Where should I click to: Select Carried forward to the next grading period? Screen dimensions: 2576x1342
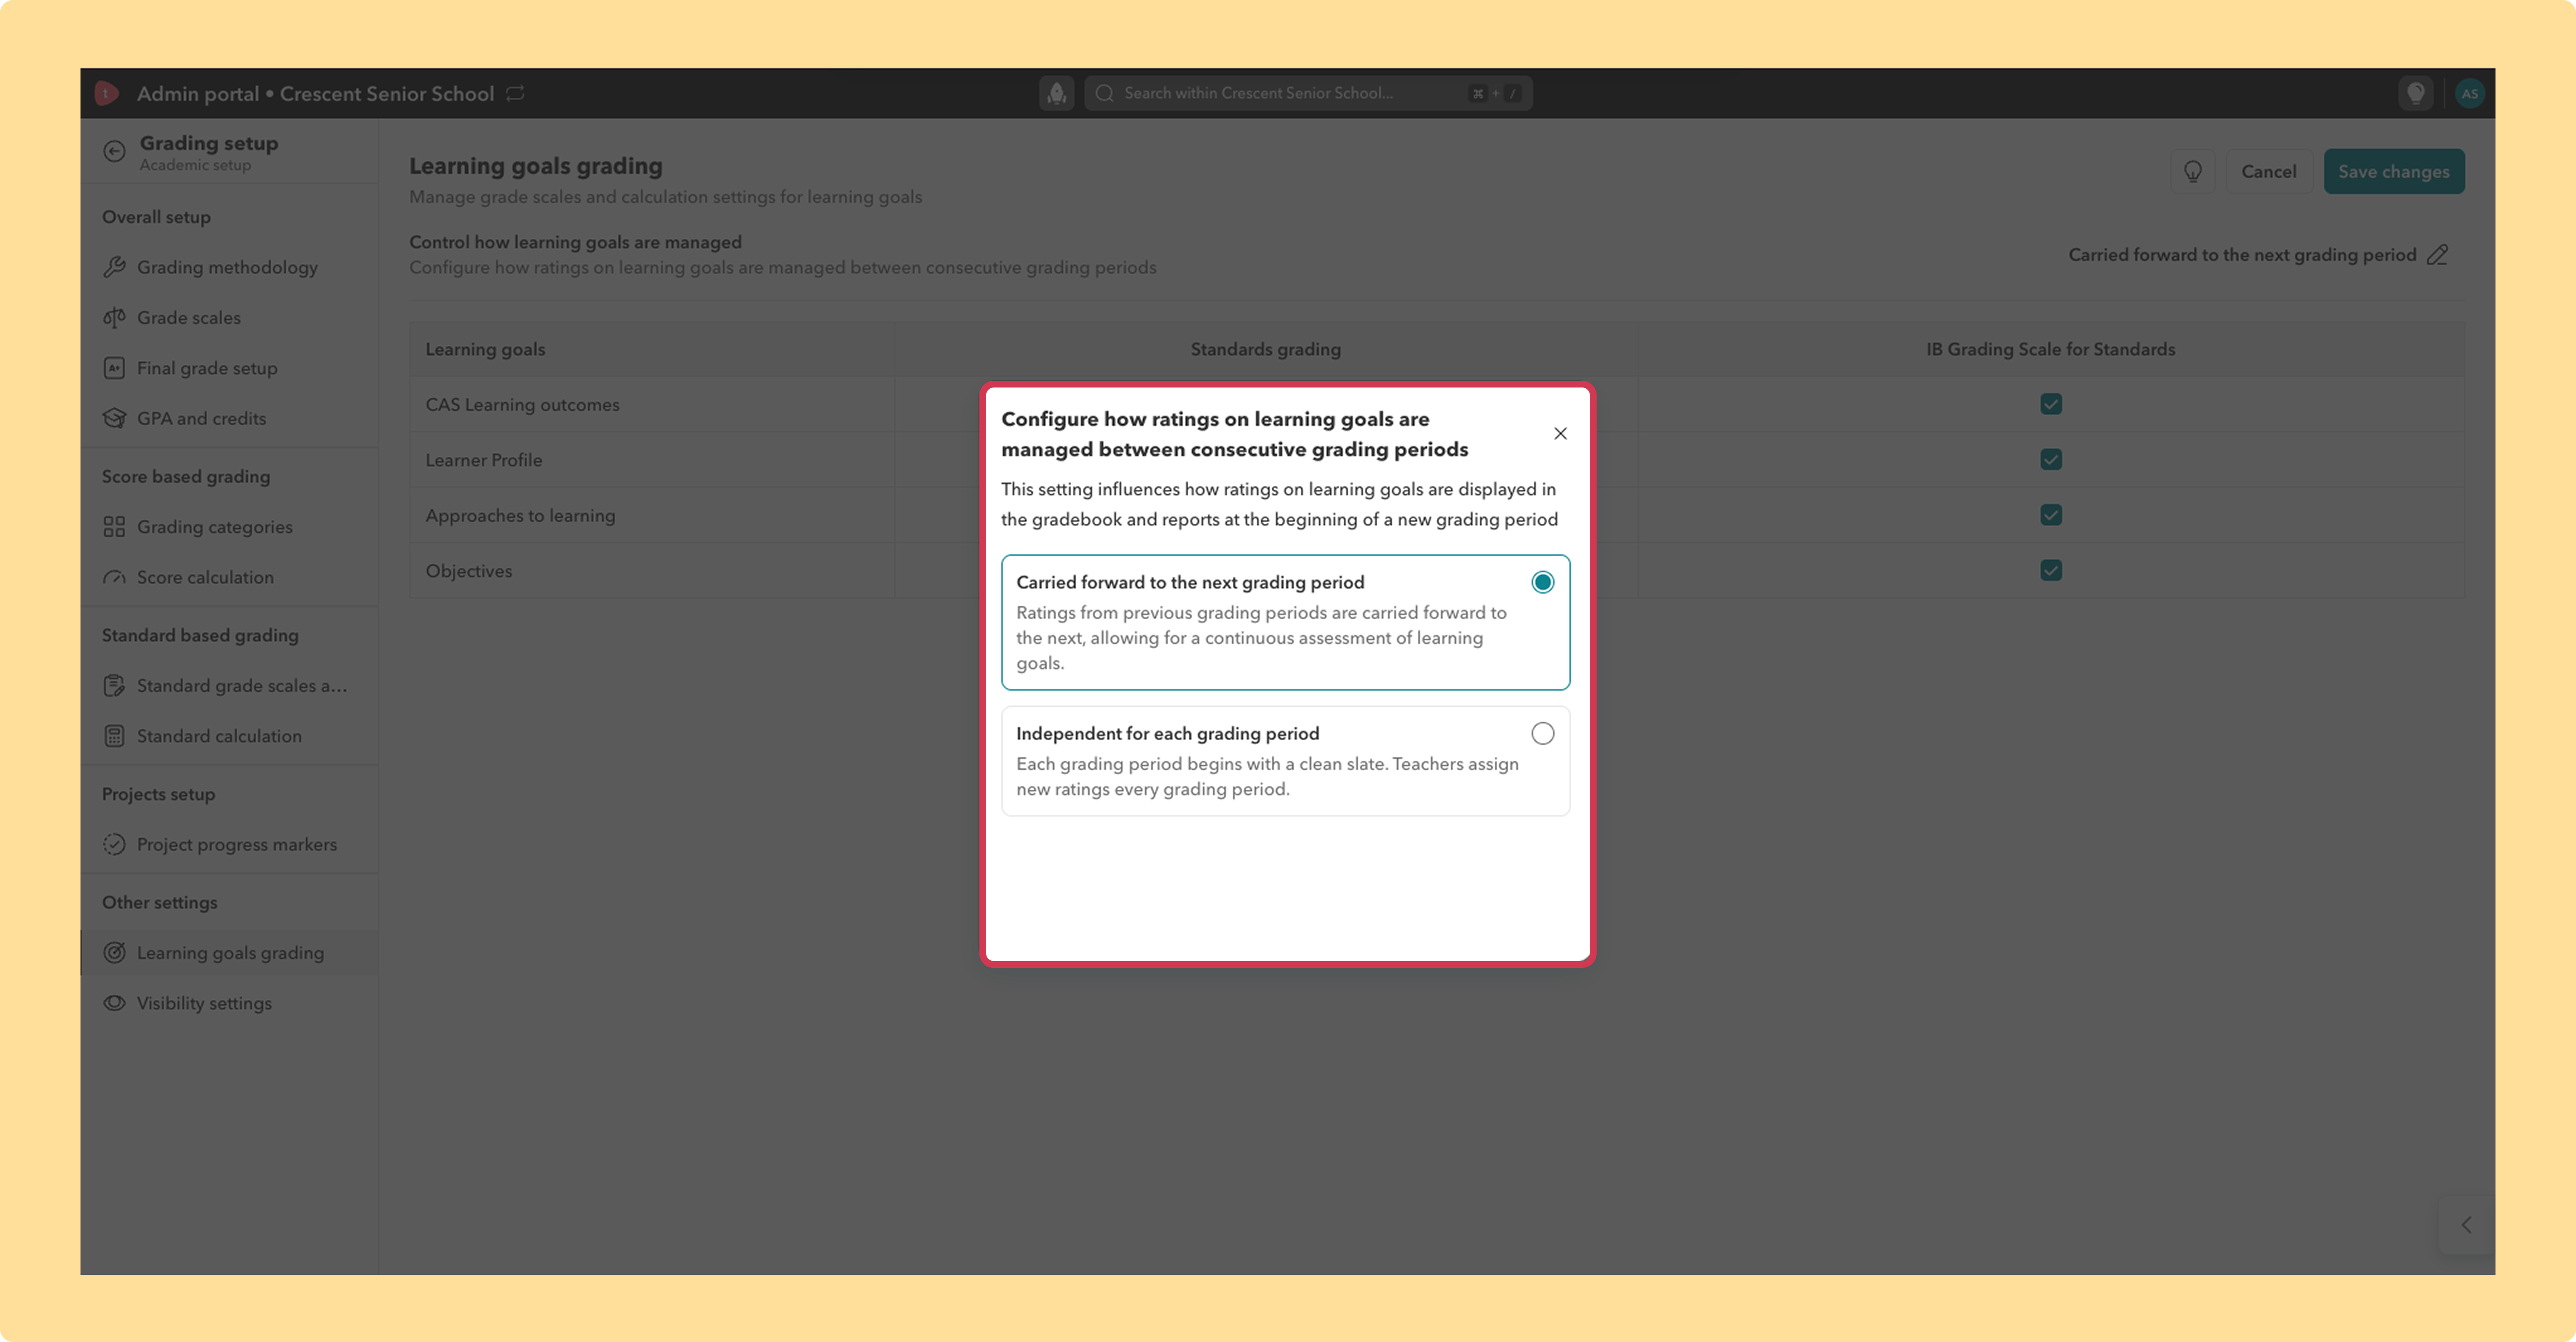click(x=1285, y=622)
